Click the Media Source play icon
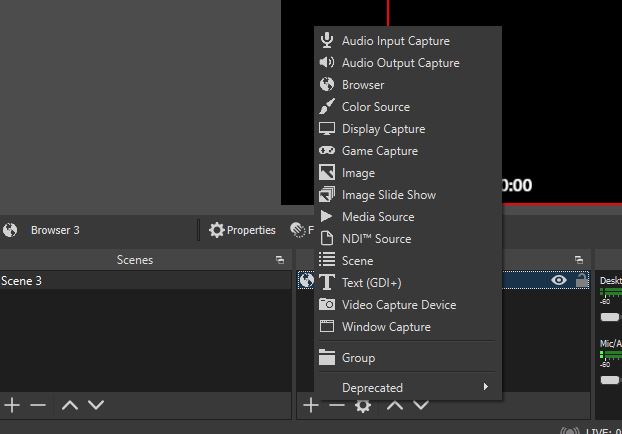The image size is (622, 434). tap(326, 216)
